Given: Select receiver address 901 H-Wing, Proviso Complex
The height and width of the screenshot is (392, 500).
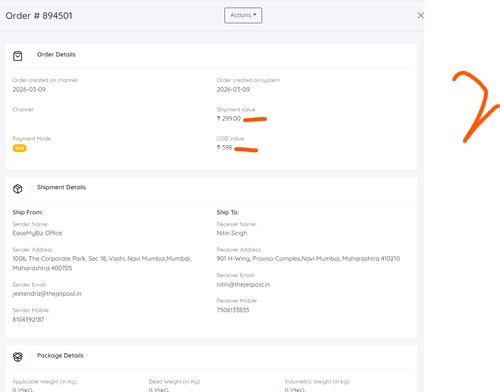Looking at the screenshot, I should coord(308,259).
